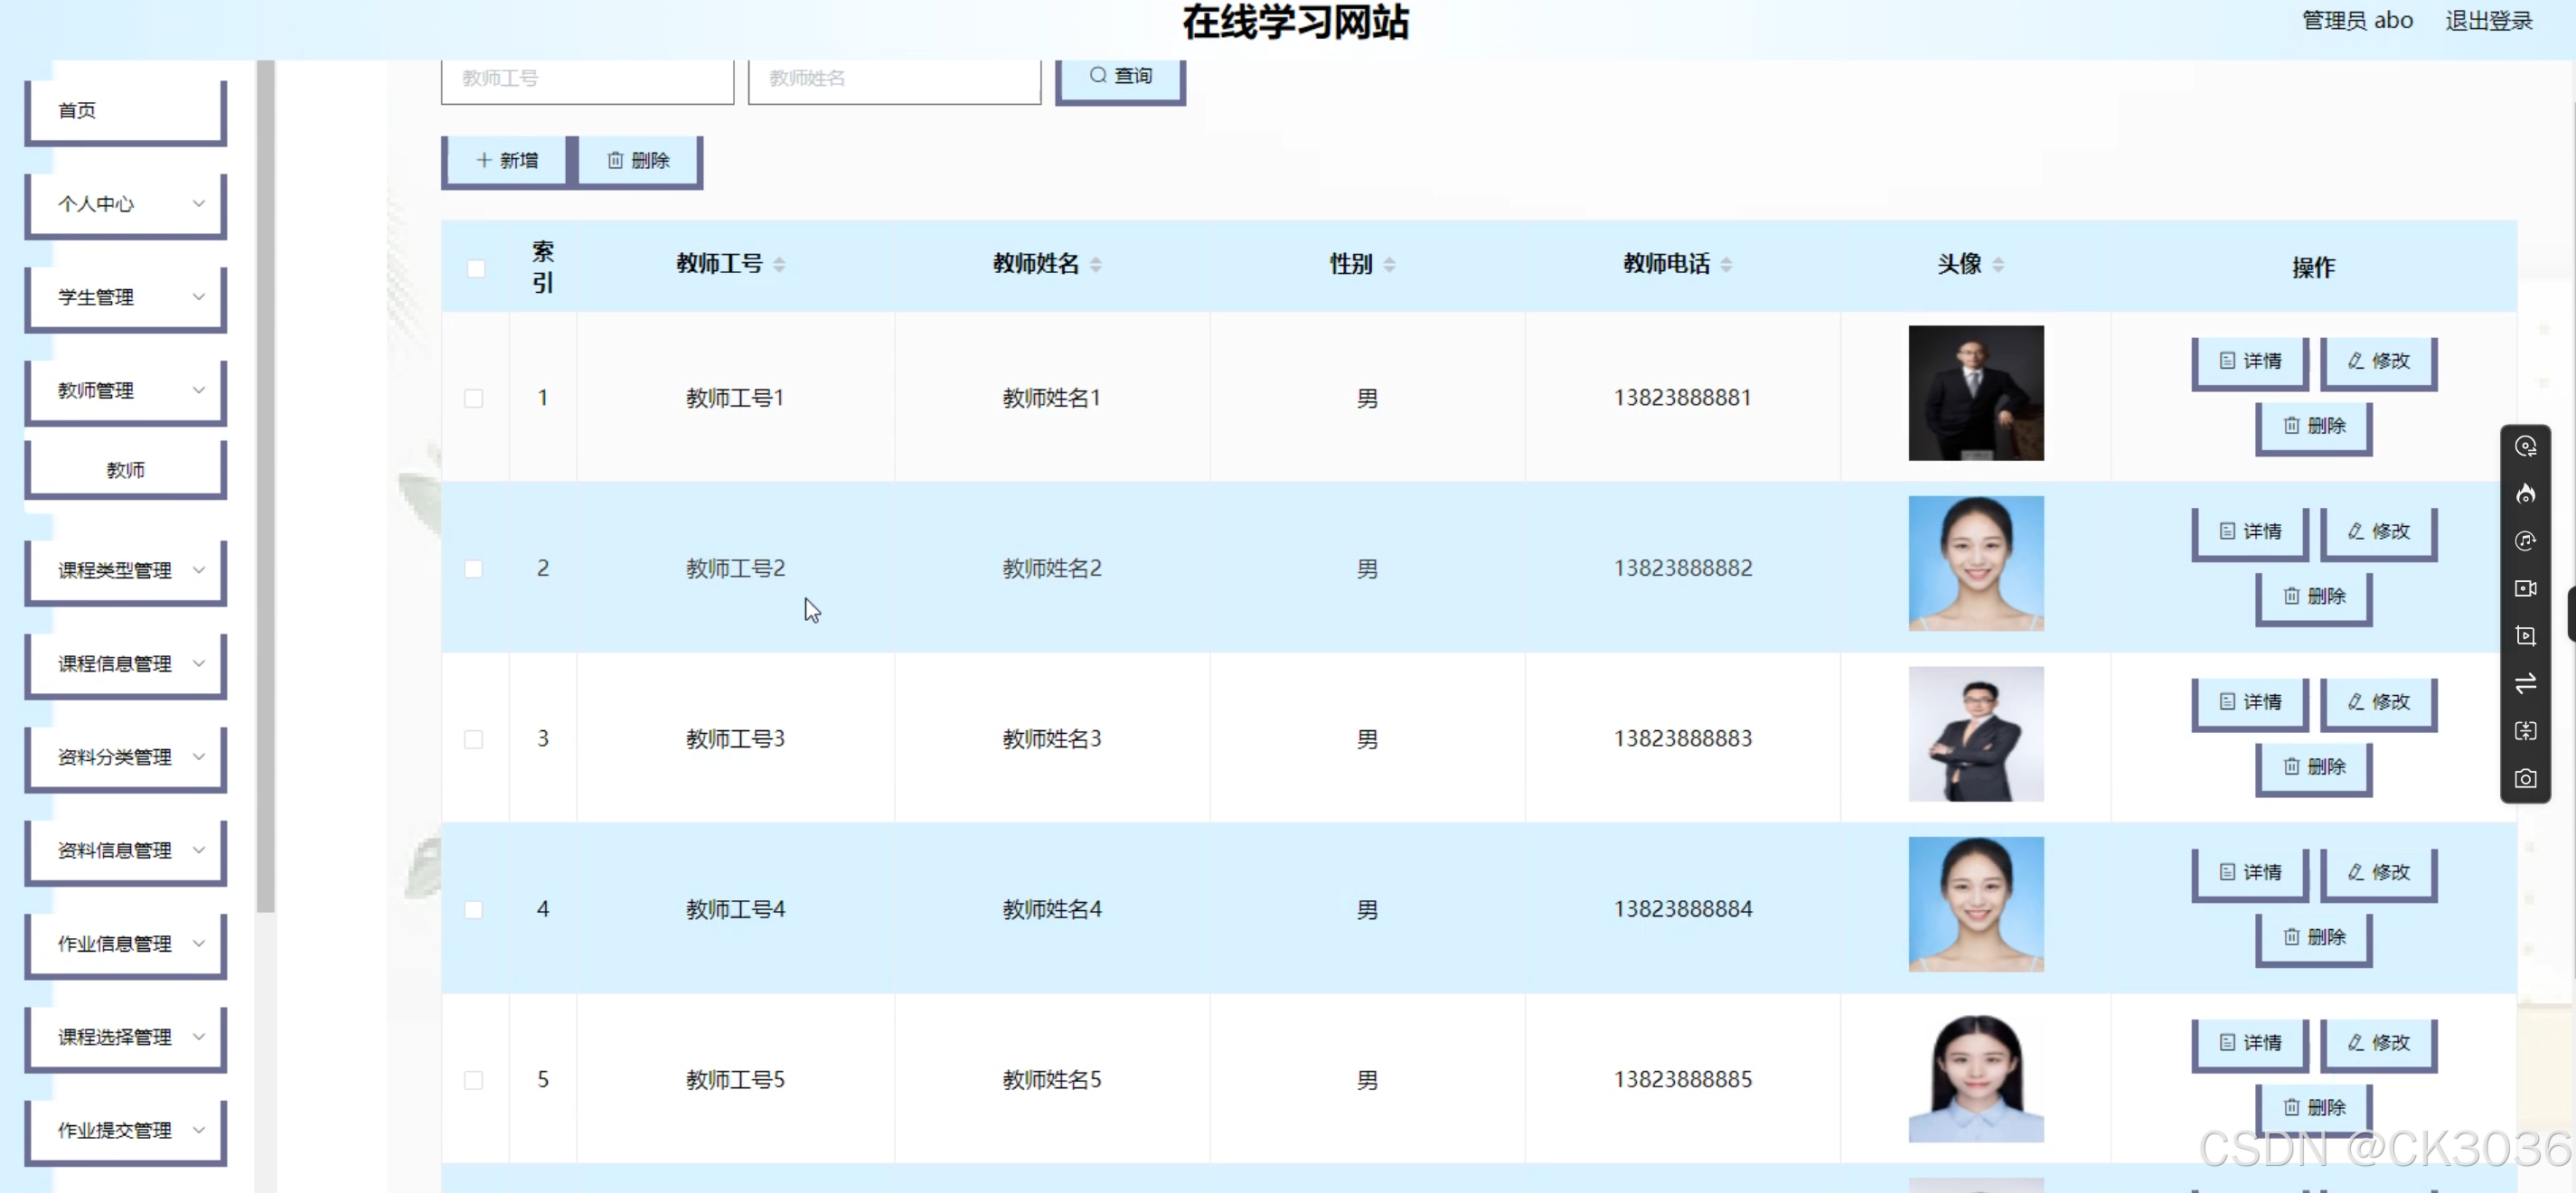Image resolution: width=2576 pixels, height=1193 pixels.
Task: Click the sidebar vertical scrollbar
Action: tap(265, 480)
